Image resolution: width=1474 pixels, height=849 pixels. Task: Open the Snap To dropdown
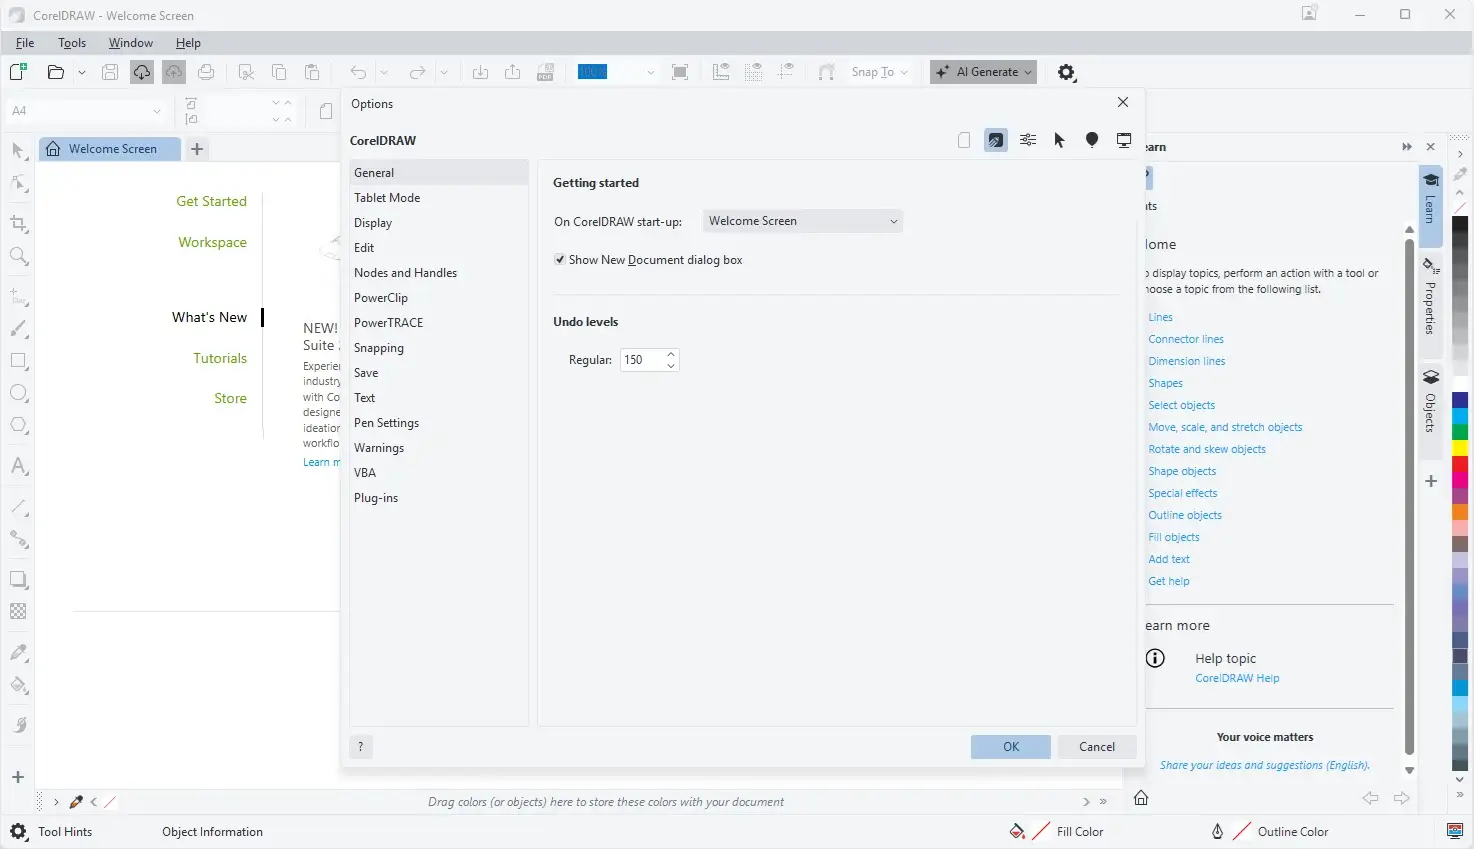pyautogui.click(x=880, y=72)
